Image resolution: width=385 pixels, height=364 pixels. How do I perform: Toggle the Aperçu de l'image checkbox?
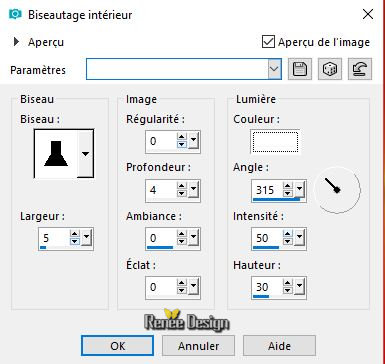(268, 42)
